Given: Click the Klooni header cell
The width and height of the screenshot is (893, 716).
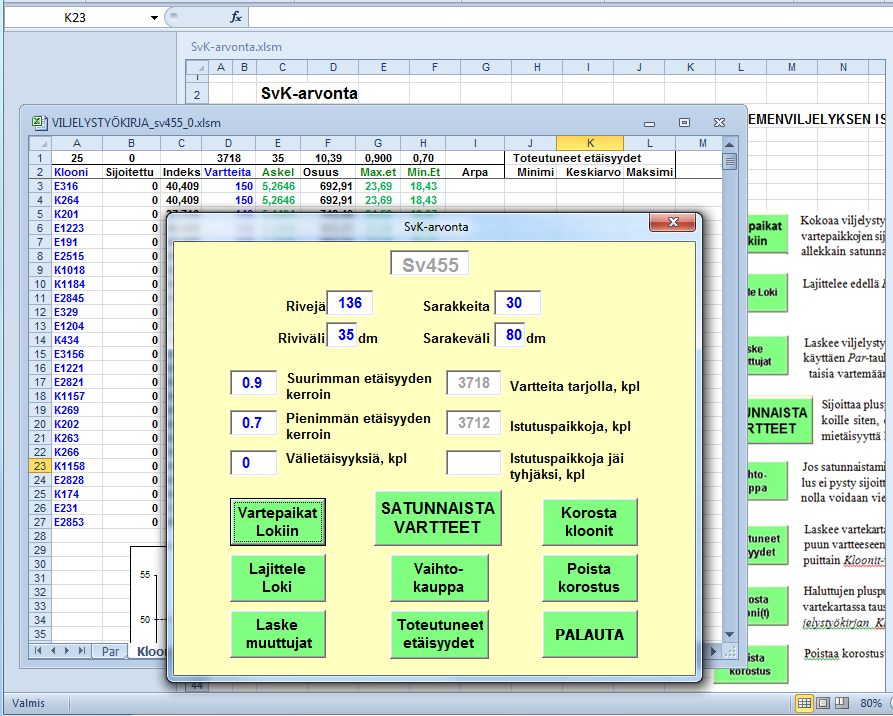Looking at the screenshot, I should tap(77, 172).
